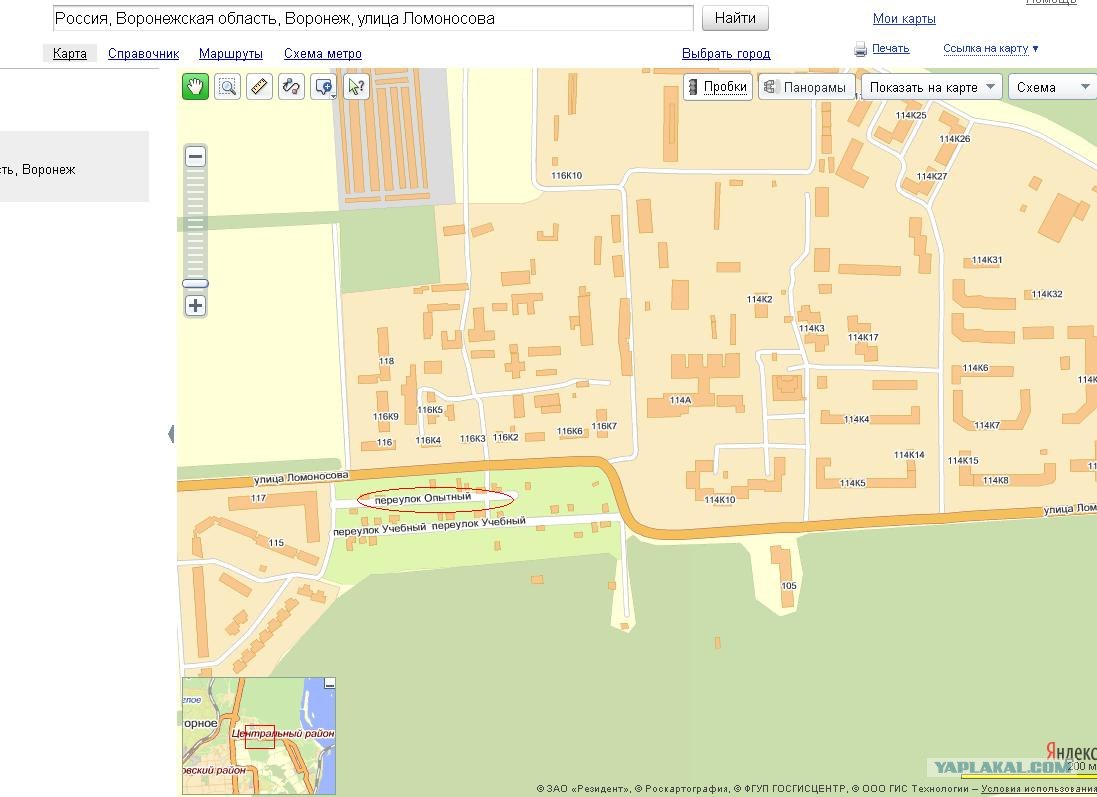Open the Мои карты link

point(904,19)
